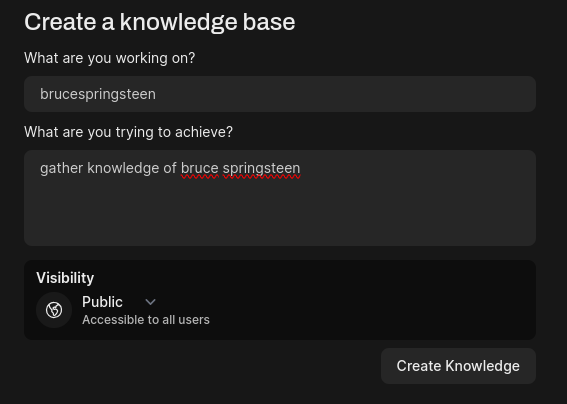The image size is (567, 404).
Task: Click the 'Accessible to all users' text
Action: tap(146, 320)
